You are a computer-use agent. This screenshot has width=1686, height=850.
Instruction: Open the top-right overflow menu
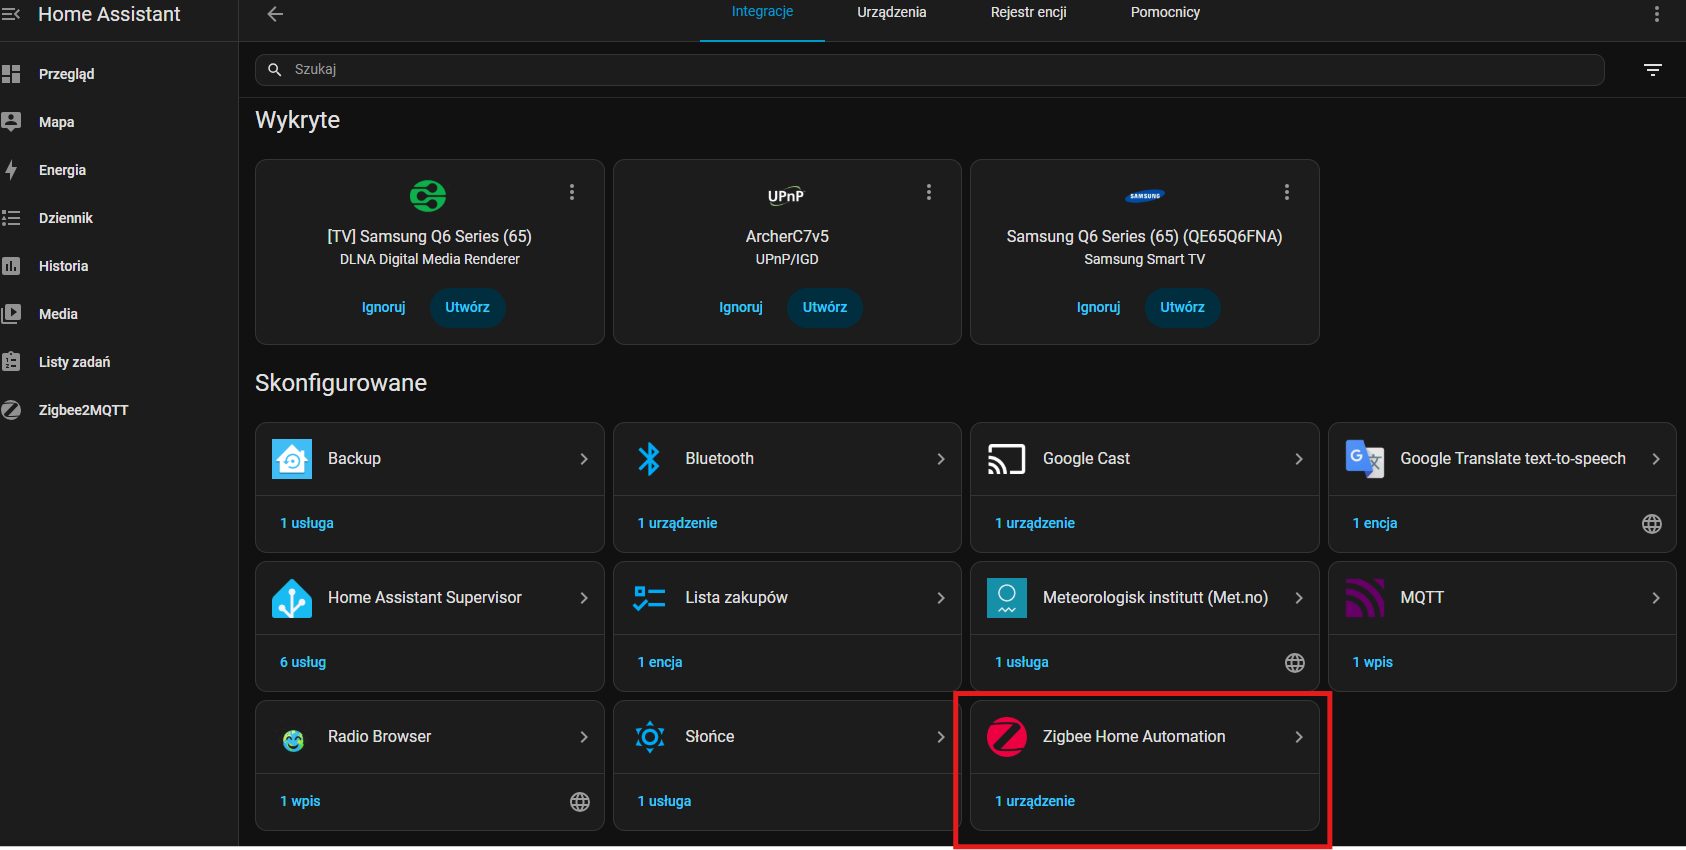tap(1656, 14)
